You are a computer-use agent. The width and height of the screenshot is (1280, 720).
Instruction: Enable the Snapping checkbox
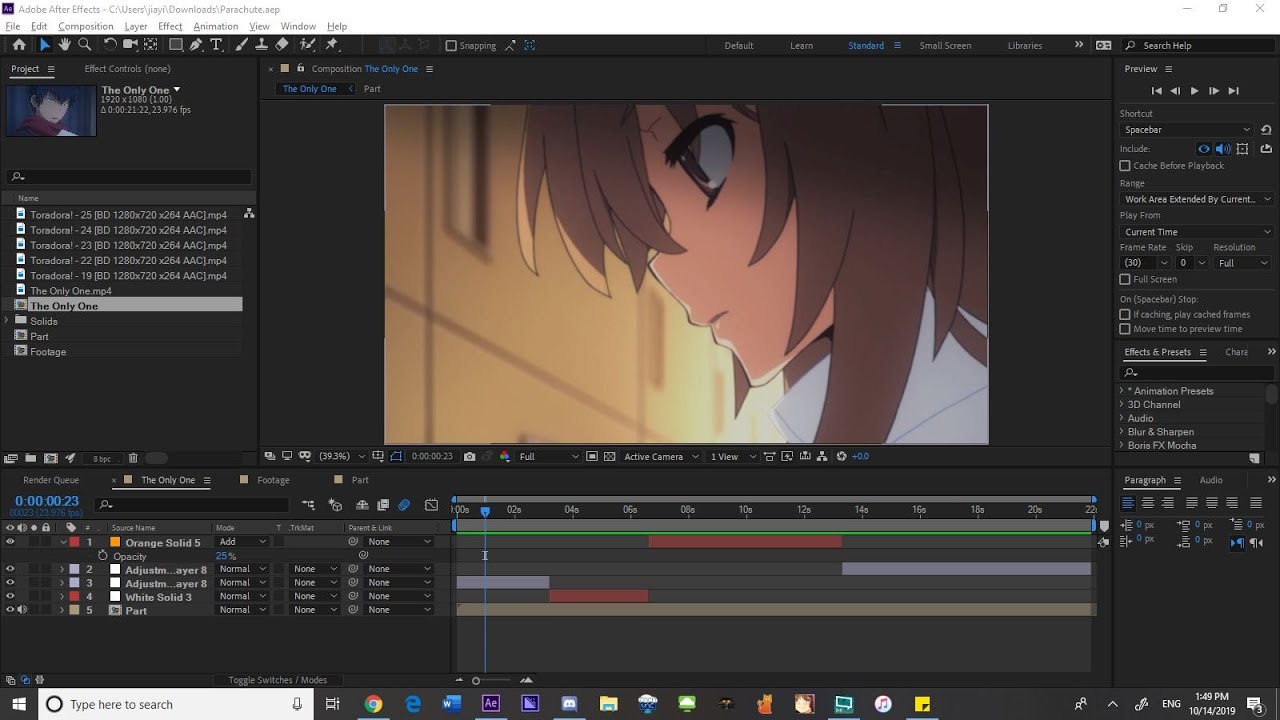click(x=451, y=45)
